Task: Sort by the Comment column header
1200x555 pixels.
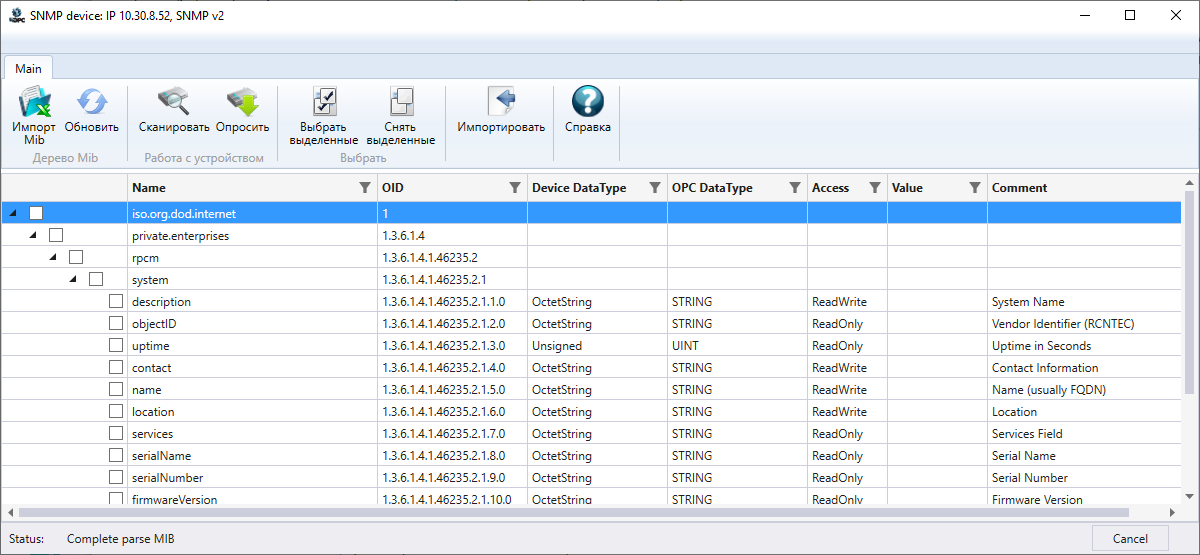Action: coord(1020,187)
